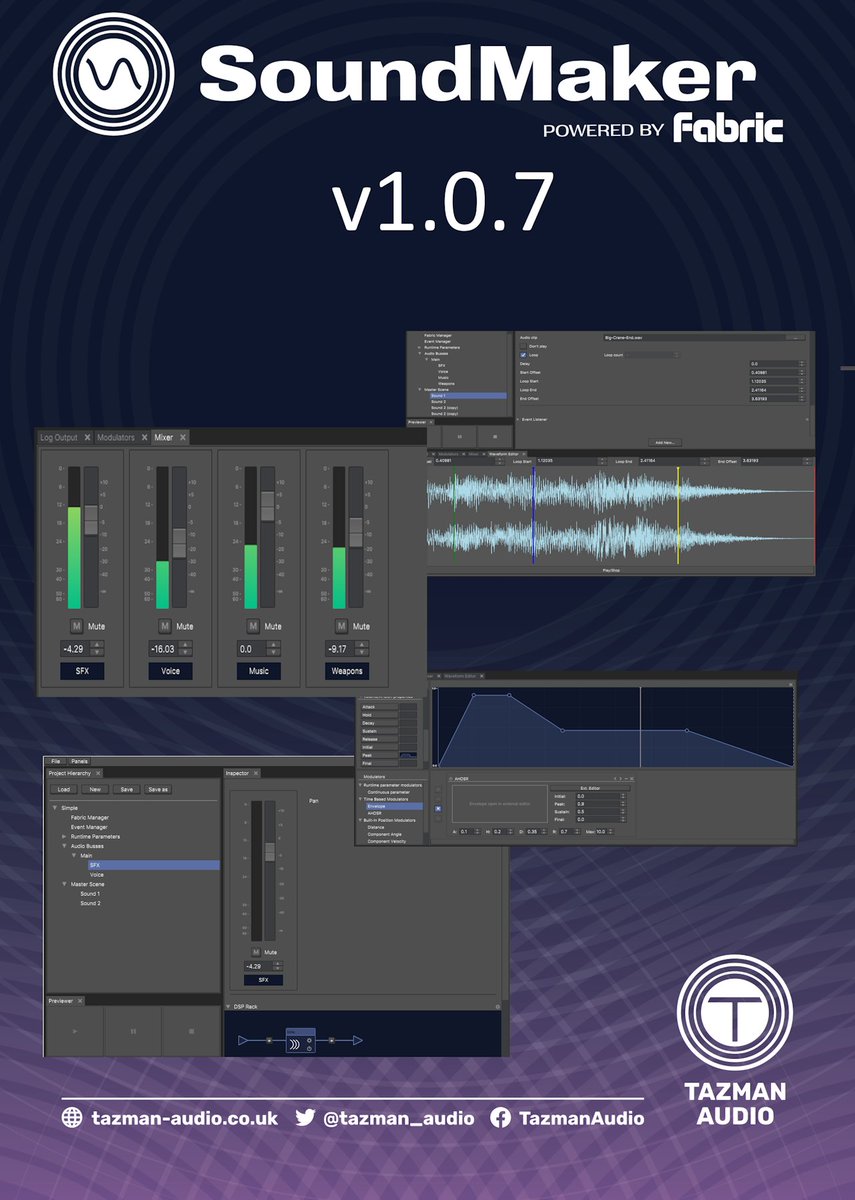855x1200 pixels.
Task: Click the Save as button
Action: pyautogui.click(x=158, y=789)
